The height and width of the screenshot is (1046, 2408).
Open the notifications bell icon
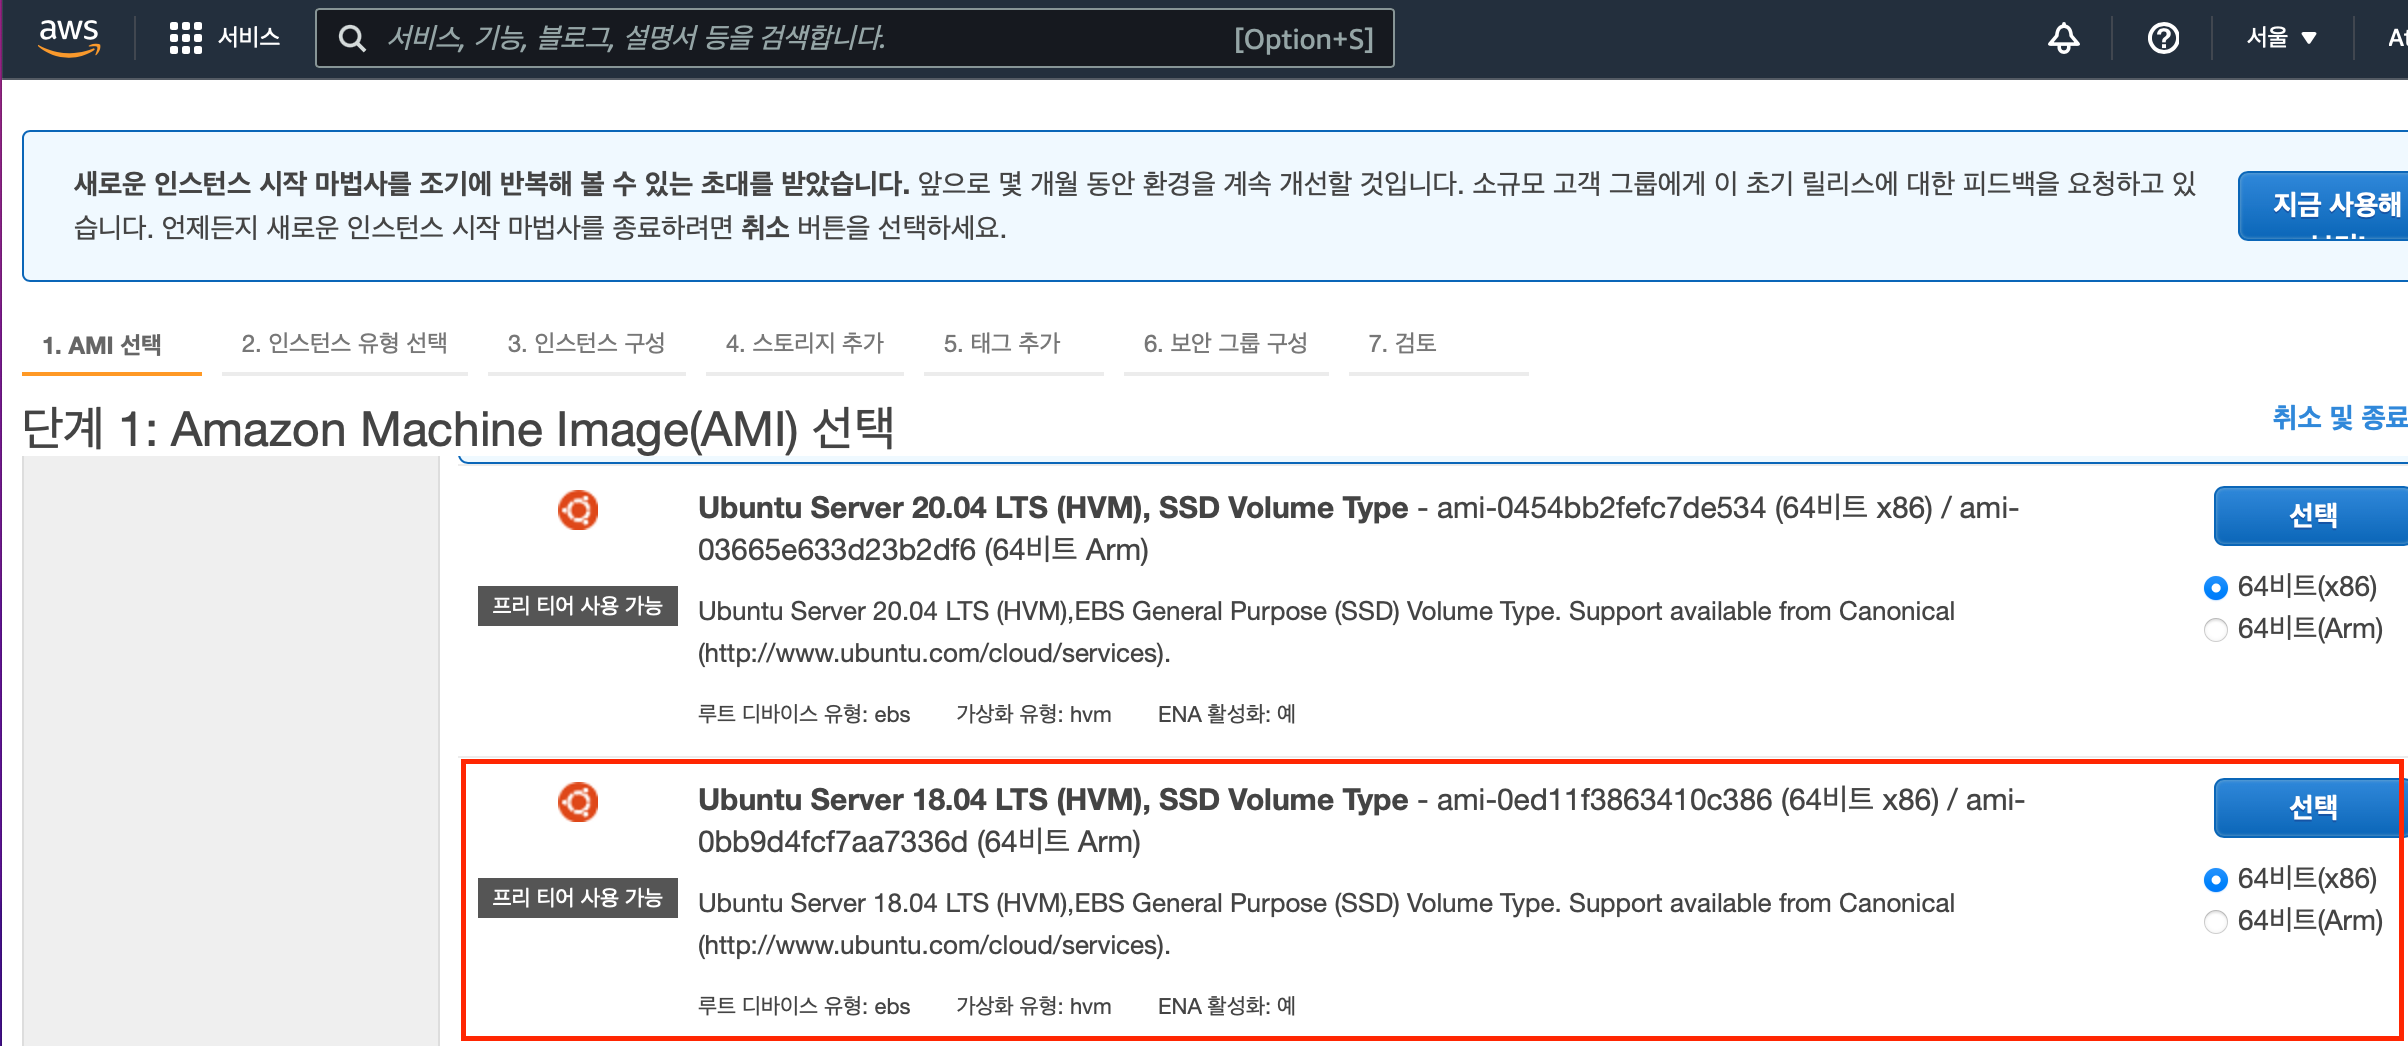pyautogui.click(x=2063, y=38)
